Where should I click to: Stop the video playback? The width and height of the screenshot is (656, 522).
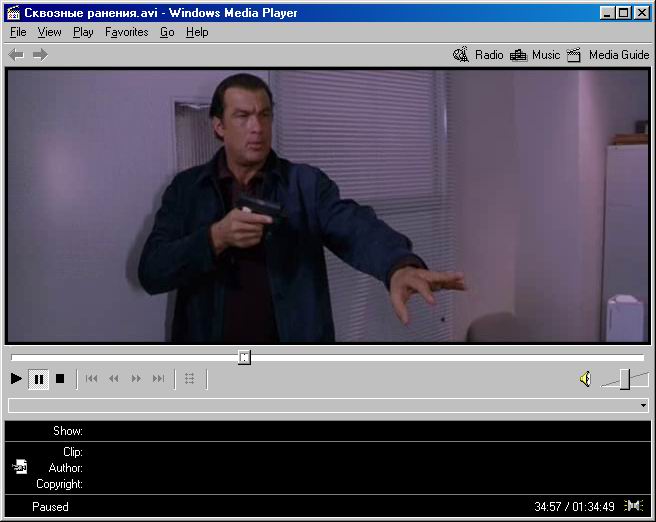point(60,379)
